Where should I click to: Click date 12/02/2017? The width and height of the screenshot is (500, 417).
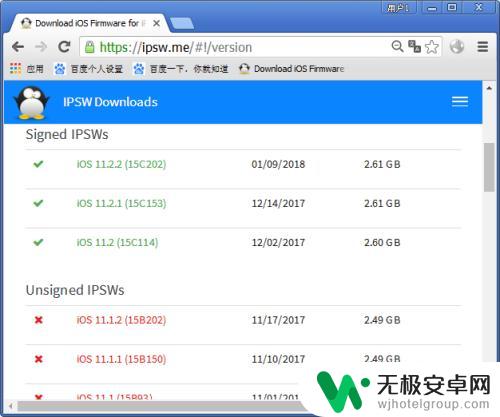pos(278,242)
